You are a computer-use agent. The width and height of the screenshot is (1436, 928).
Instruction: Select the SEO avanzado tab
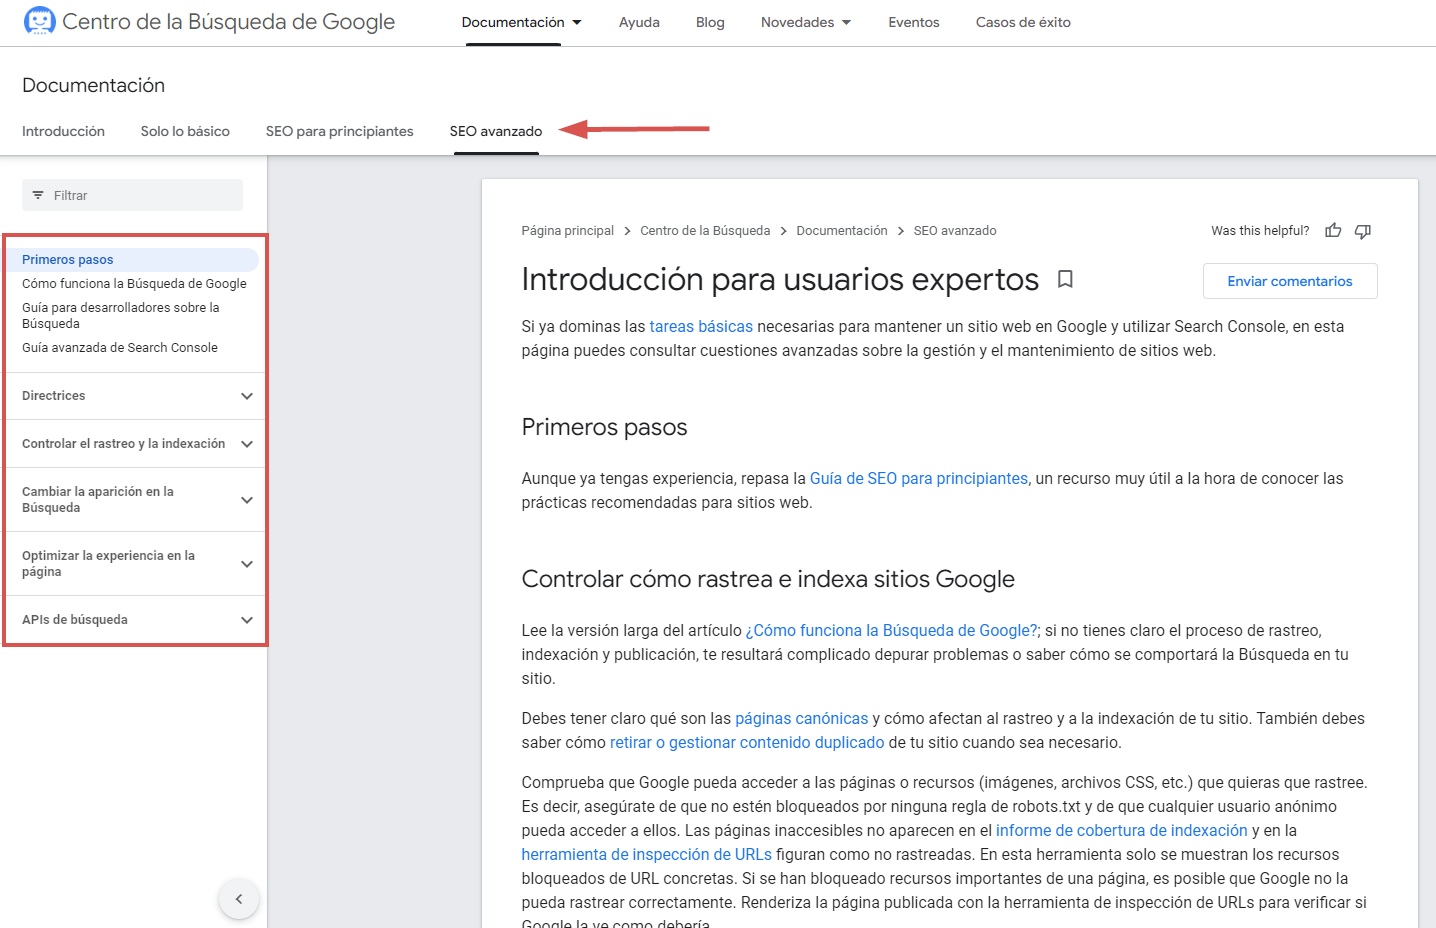496,131
